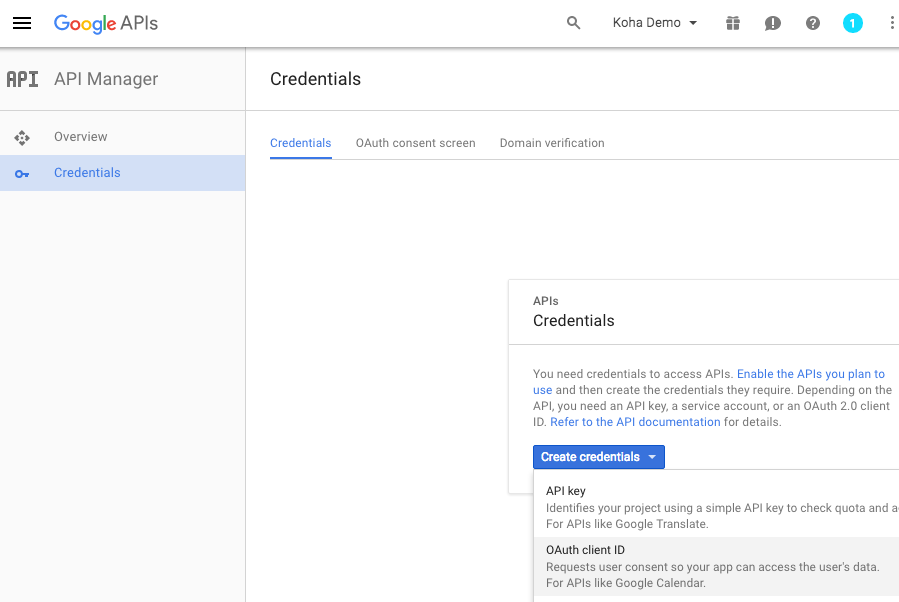The height and width of the screenshot is (602, 899).
Task: Switch to the OAuth consent screen tab
Action: click(x=415, y=143)
